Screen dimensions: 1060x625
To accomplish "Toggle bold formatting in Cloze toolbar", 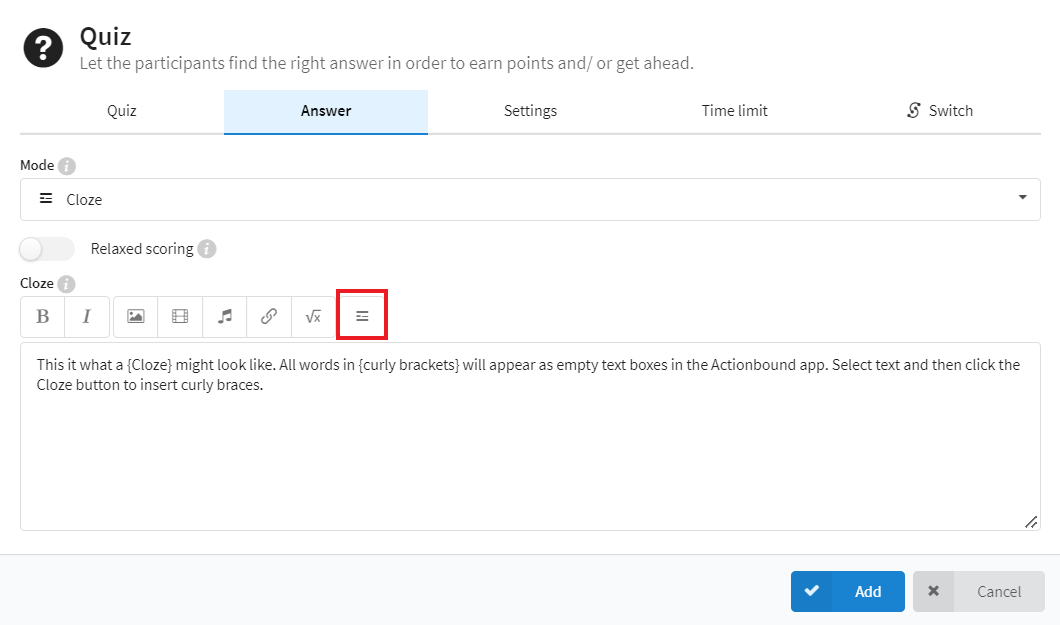I will [43, 316].
